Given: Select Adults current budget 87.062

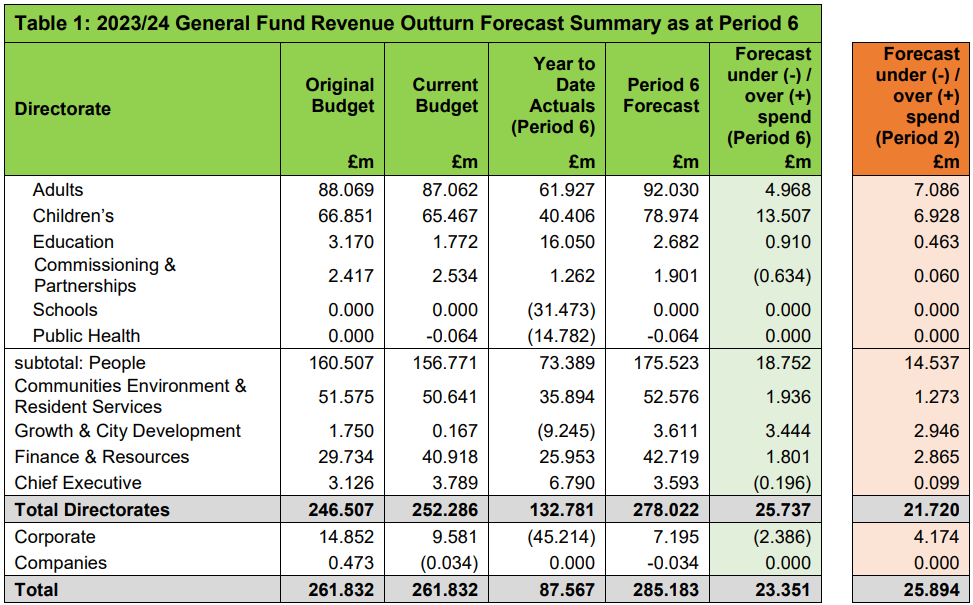Looking at the screenshot, I should click(451, 190).
